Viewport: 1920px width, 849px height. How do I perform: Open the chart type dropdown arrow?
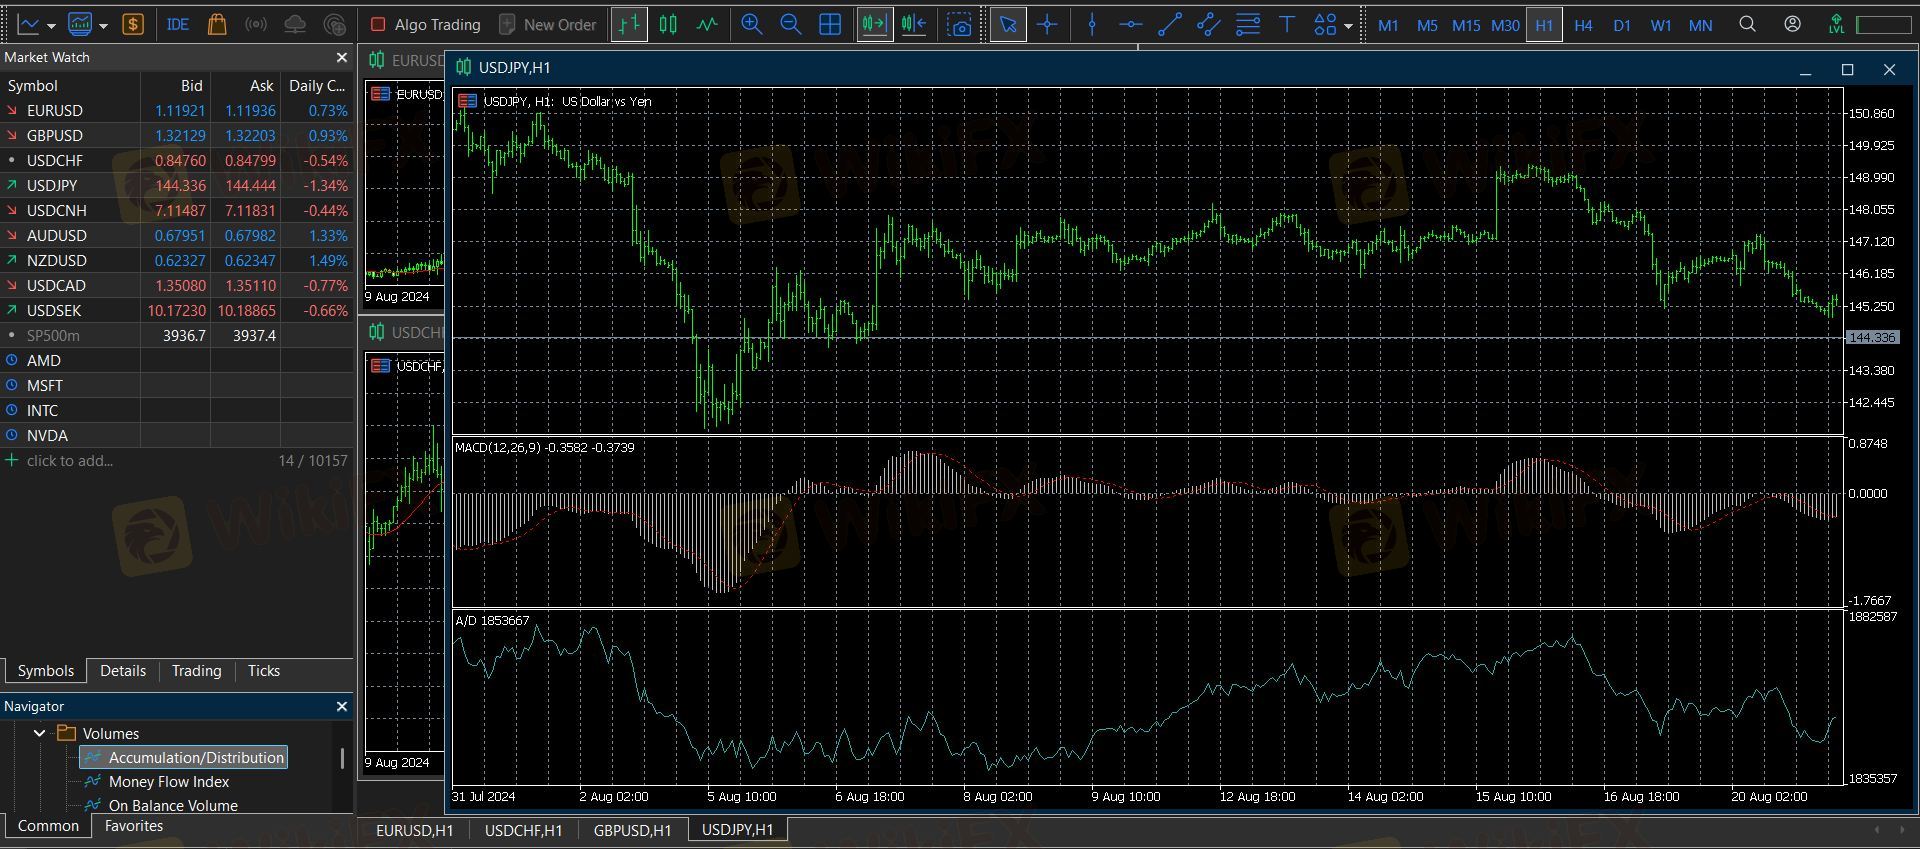pos(51,26)
